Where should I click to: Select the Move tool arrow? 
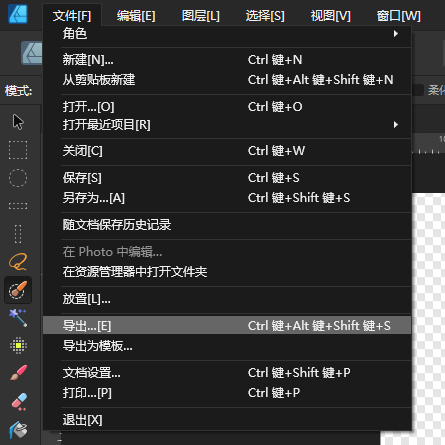[x=18, y=122]
